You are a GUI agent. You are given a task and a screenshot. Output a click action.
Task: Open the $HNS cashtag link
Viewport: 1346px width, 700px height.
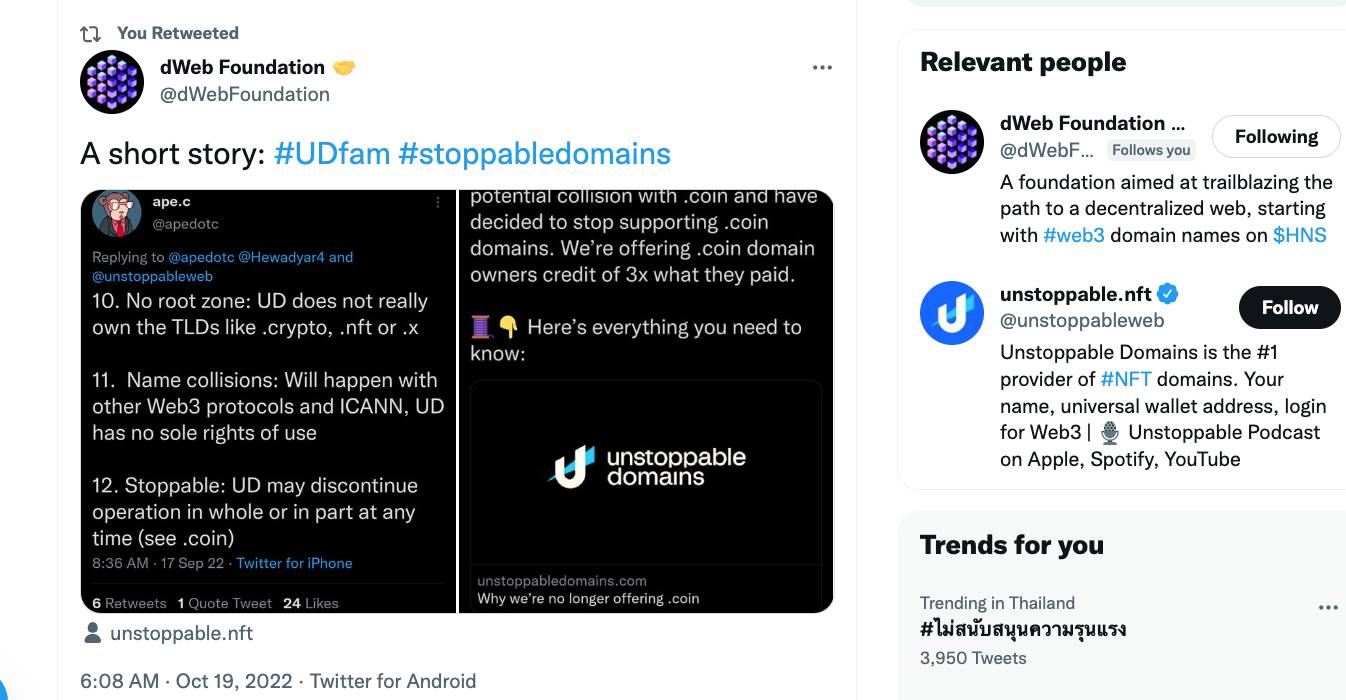pyautogui.click(x=1299, y=235)
